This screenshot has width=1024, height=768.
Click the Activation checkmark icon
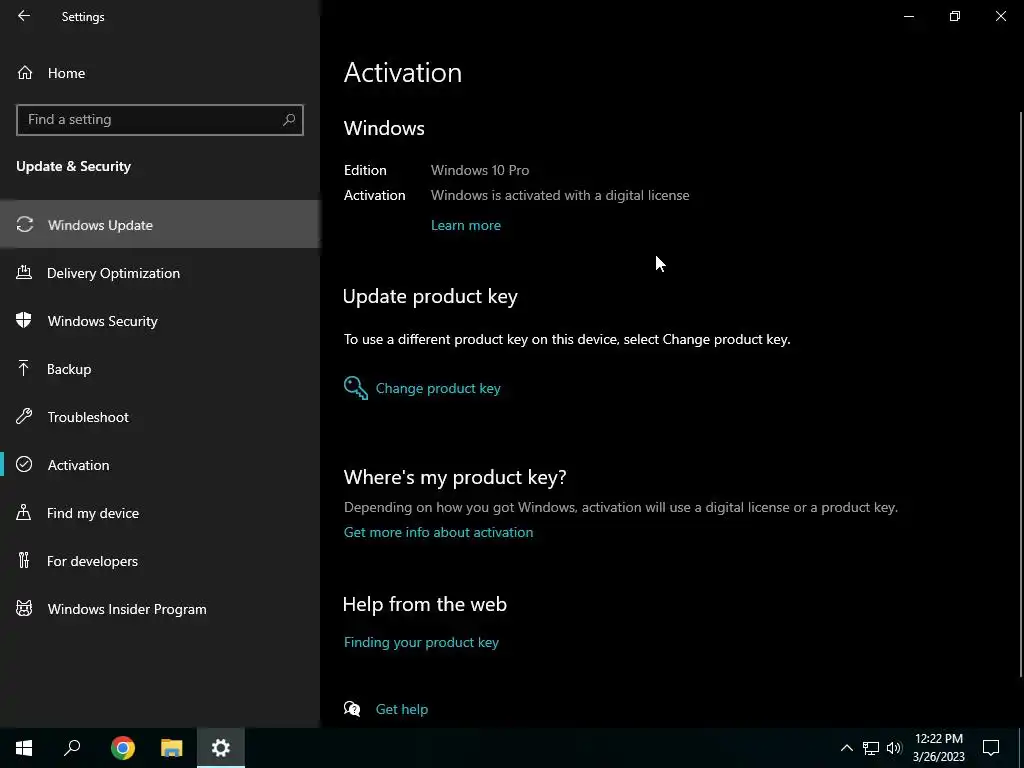click(x=24, y=464)
